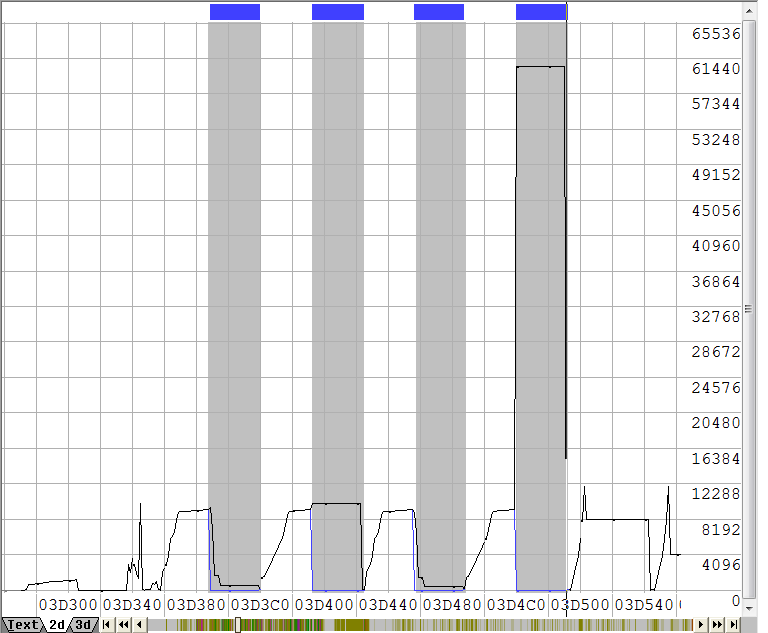Click the address label 03D380
Screen dimensions: 768x633
pyautogui.click(x=196, y=605)
